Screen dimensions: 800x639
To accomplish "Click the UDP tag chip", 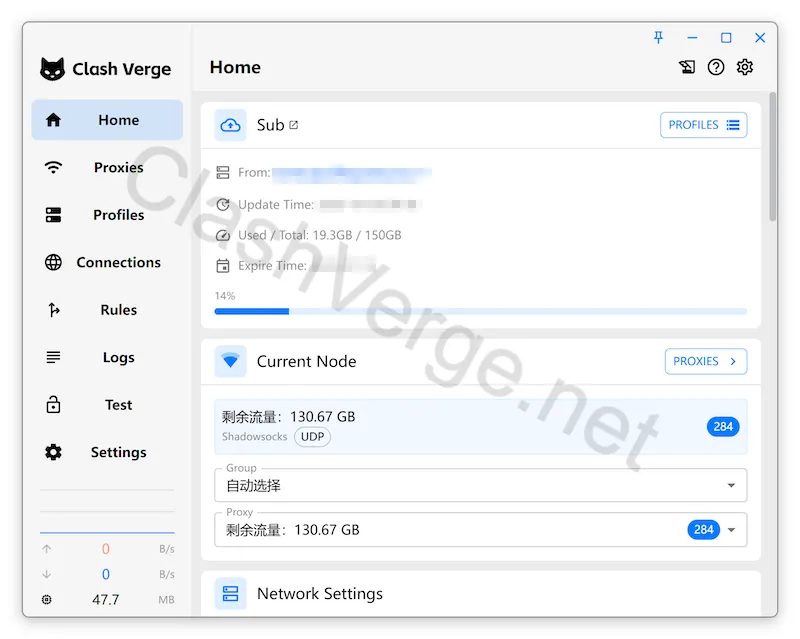I will pos(312,437).
